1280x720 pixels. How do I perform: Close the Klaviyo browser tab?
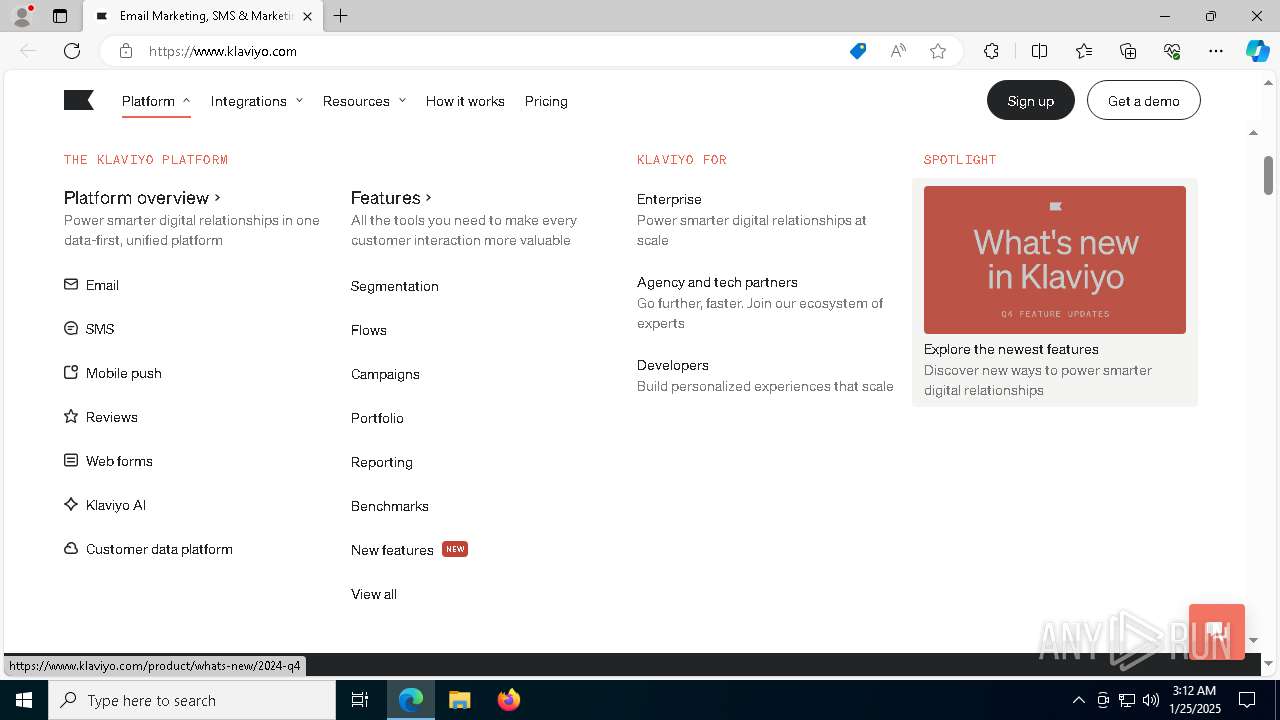[307, 16]
